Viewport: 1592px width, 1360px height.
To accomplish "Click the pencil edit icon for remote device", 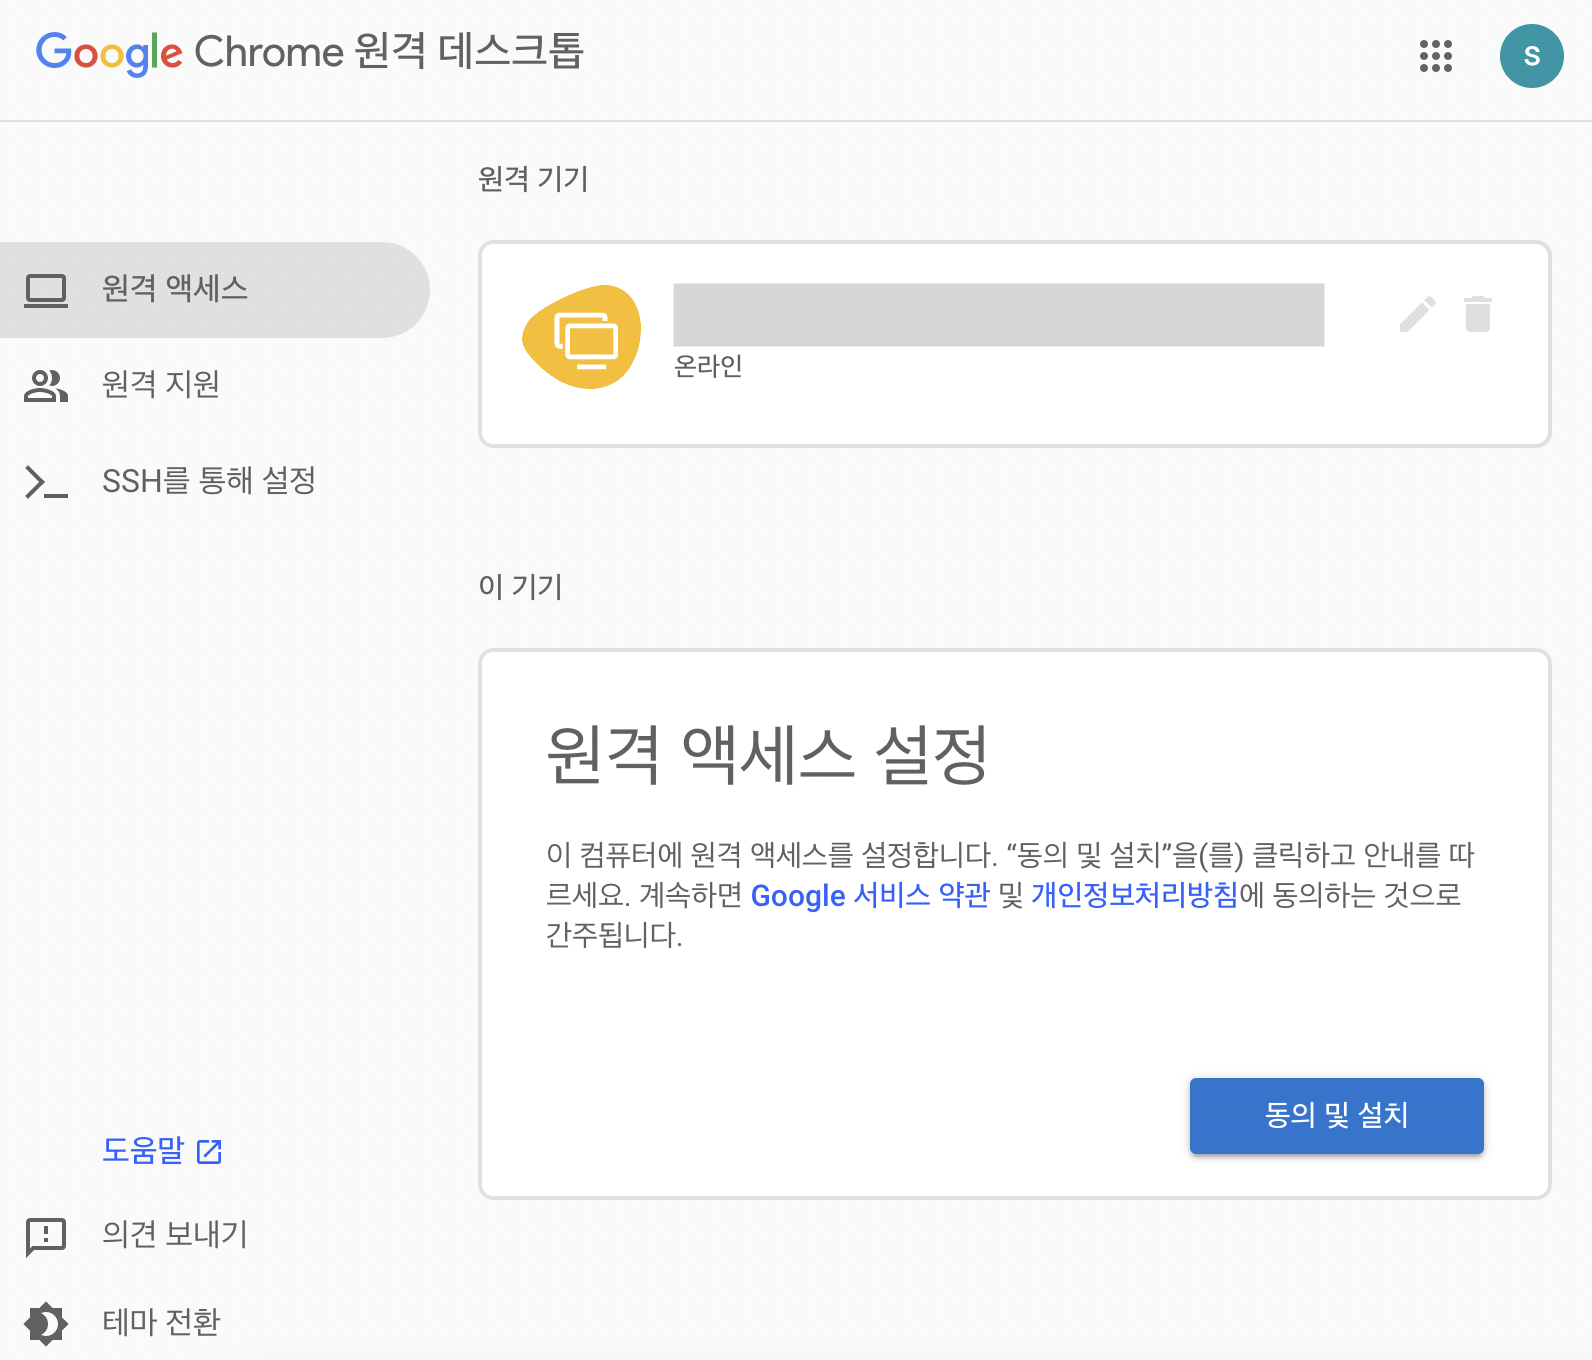I will click(x=1417, y=314).
